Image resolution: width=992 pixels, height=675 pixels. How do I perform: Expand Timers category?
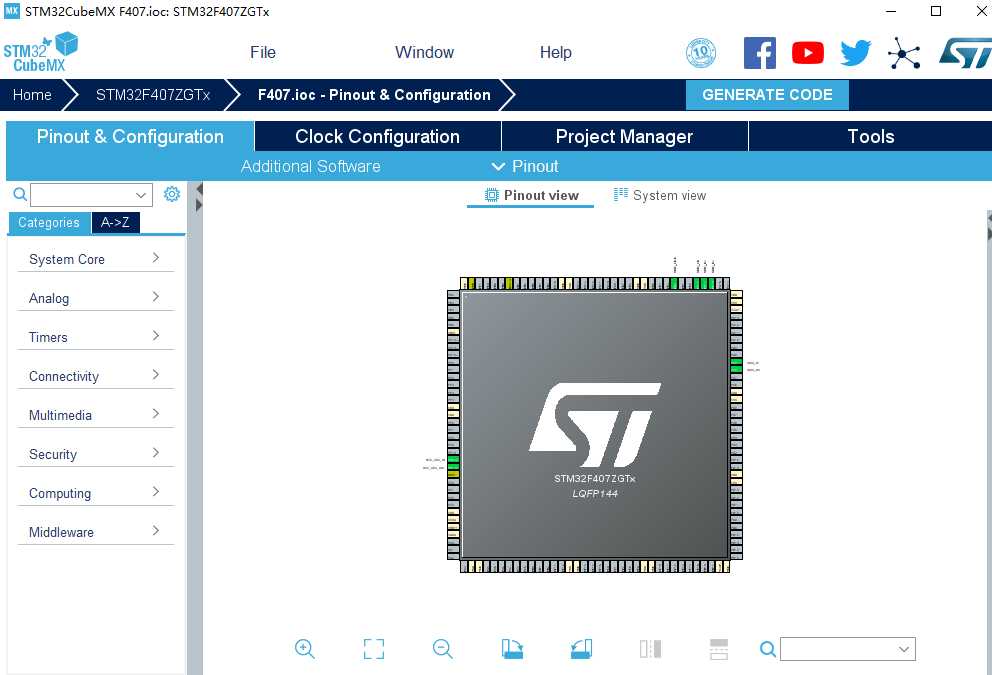pos(95,337)
